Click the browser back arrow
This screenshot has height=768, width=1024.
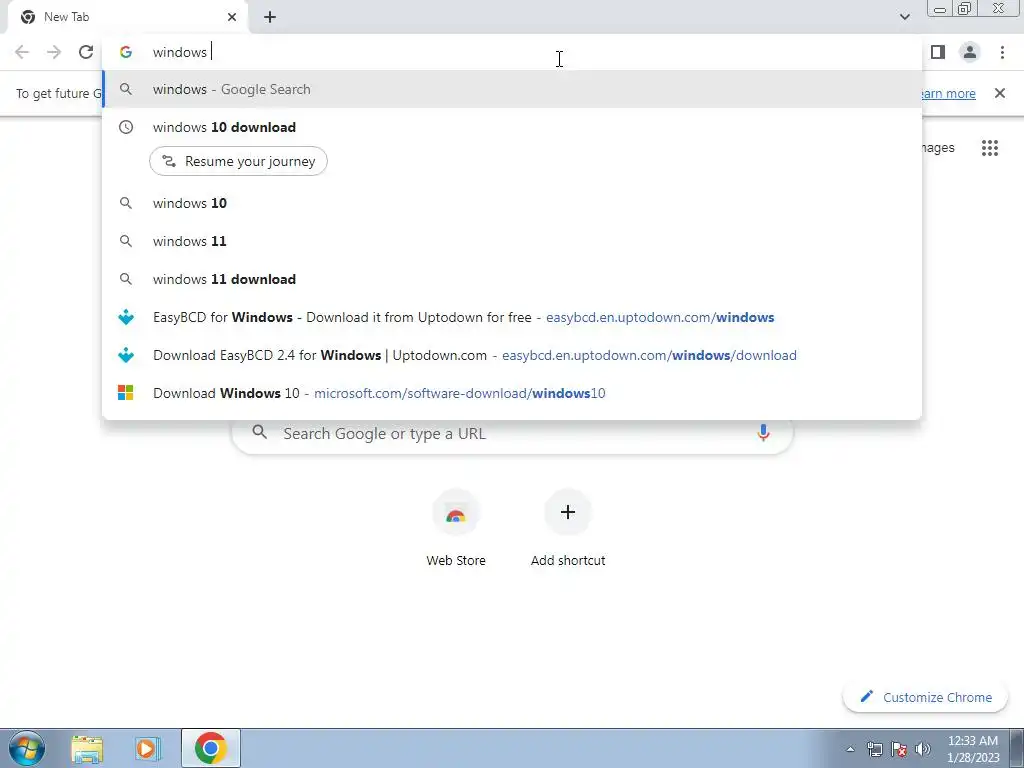click(x=22, y=52)
